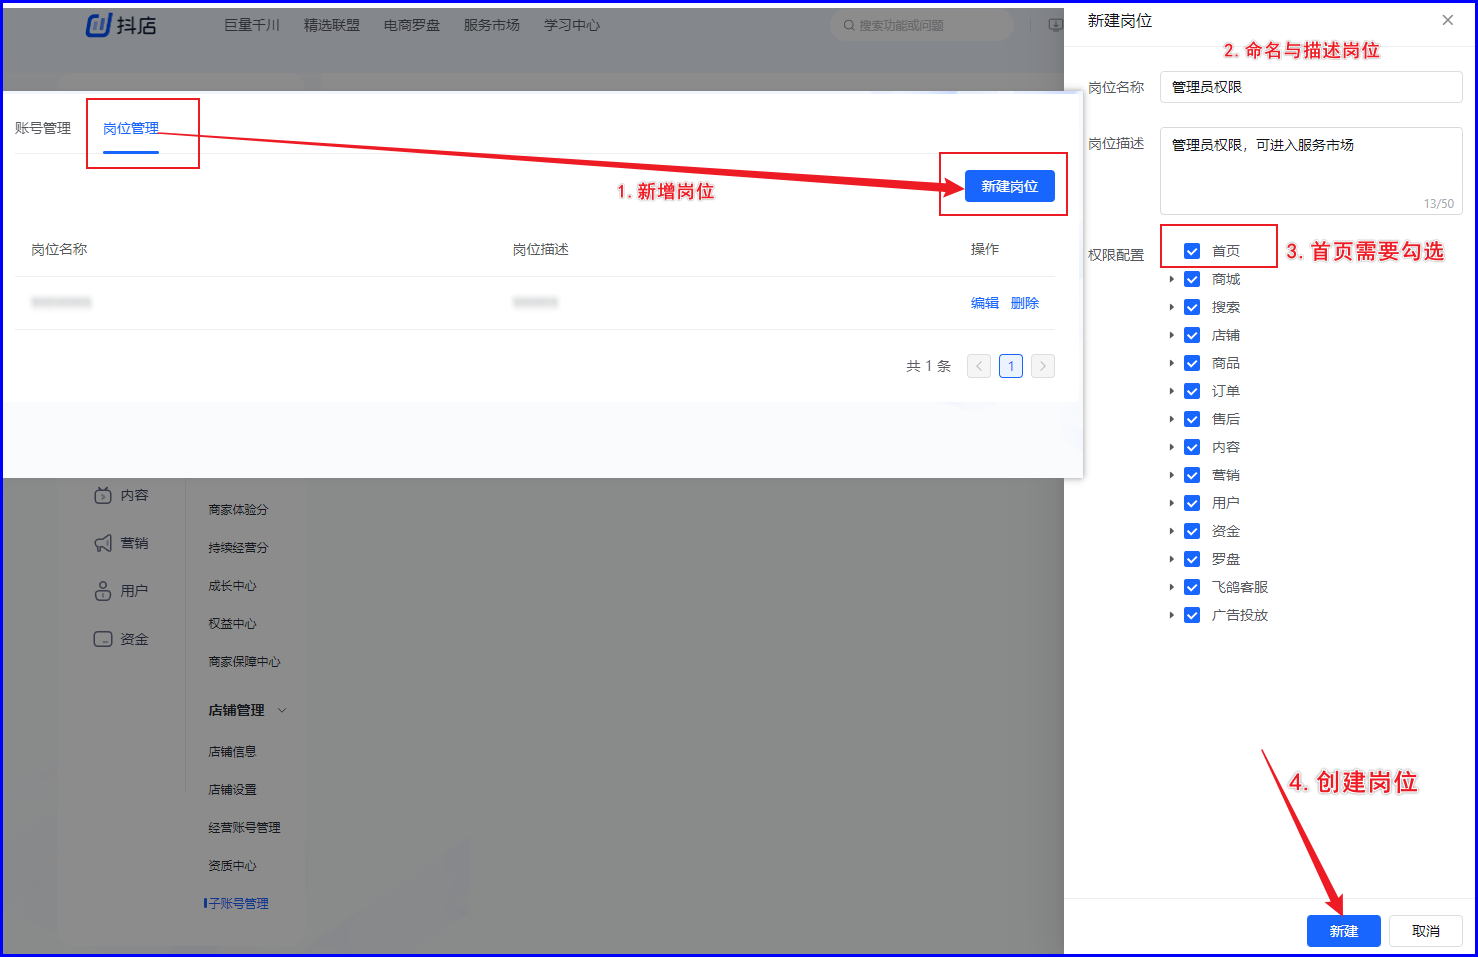Viewport: 1478px width, 957px height.
Task: Click the blue 新建岗位 button
Action: pyautogui.click(x=1009, y=186)
